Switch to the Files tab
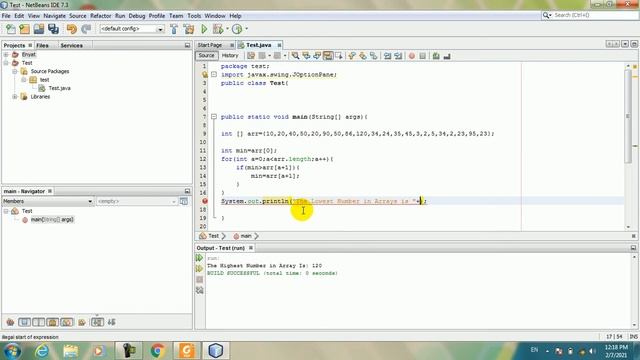The image size is (640, 360). tap(42, 45)
